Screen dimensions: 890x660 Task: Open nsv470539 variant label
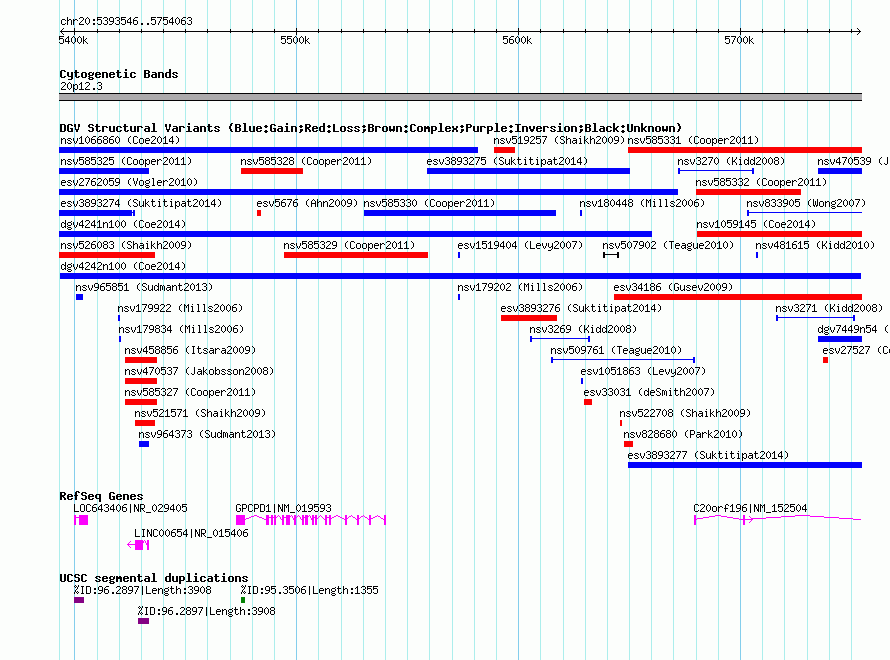click(x=853, y=161)
